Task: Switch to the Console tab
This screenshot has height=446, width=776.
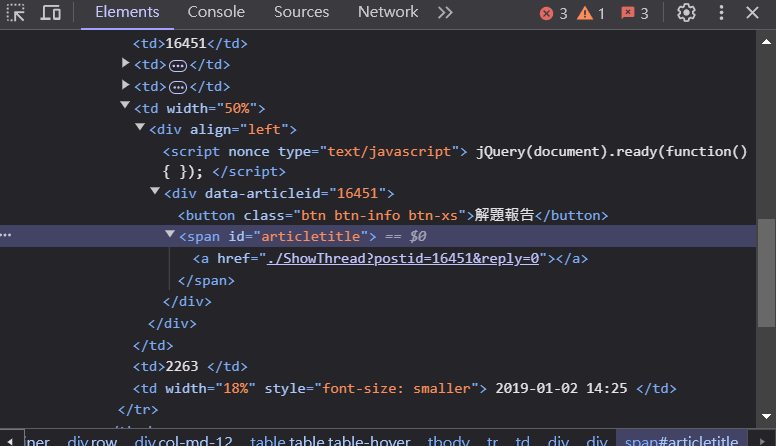Action: pyautogui.click(x=216, y=13)
